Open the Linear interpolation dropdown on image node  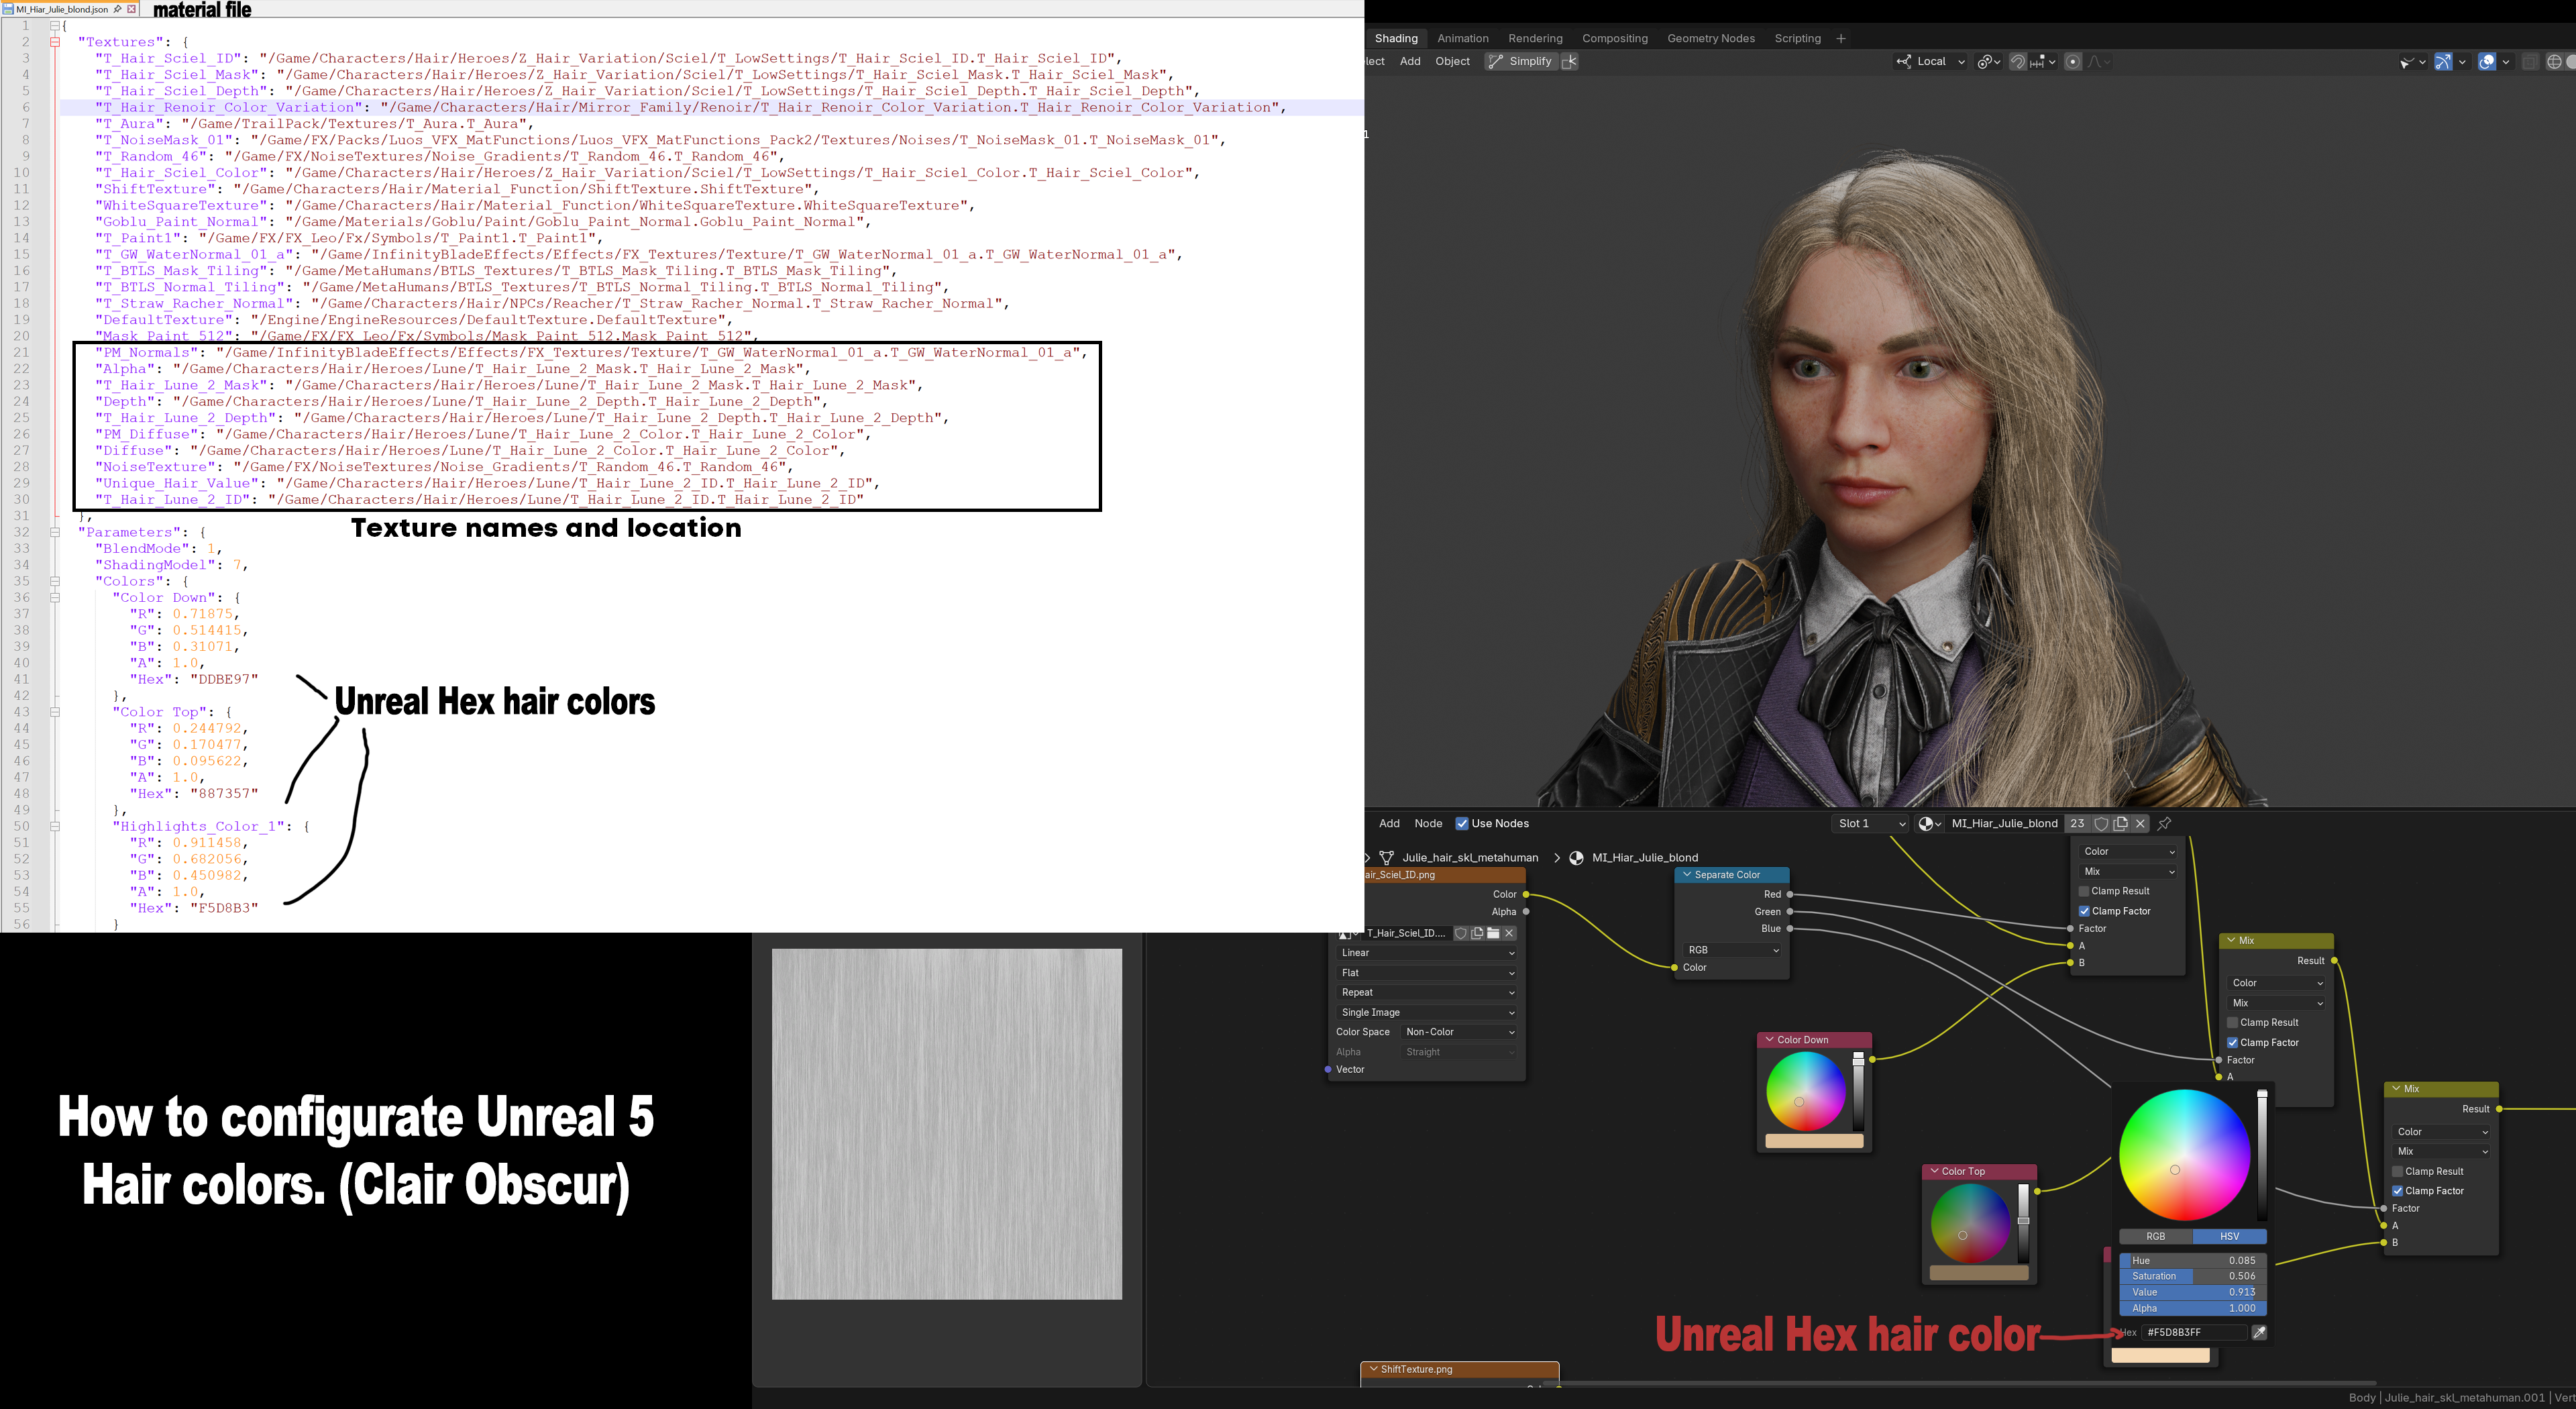tap(1427, 953)
